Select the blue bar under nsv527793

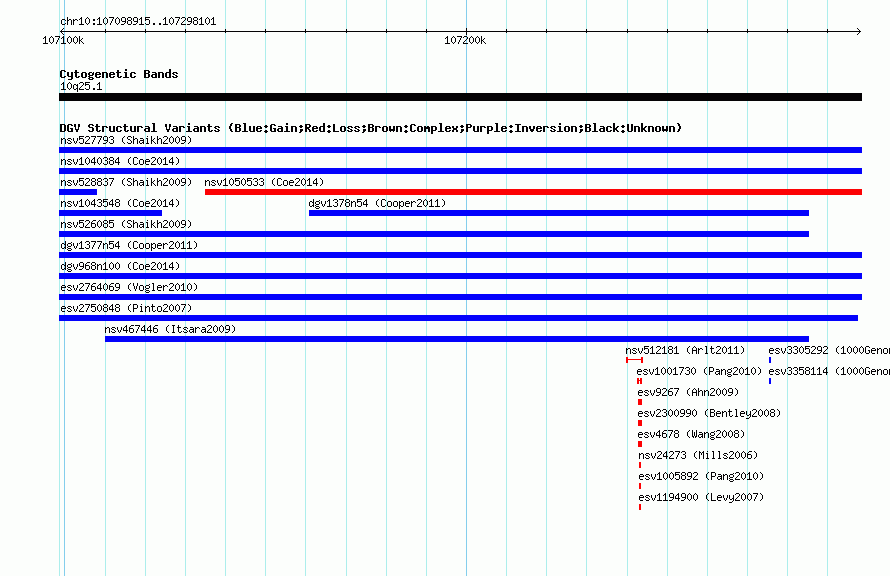[460, 150]
